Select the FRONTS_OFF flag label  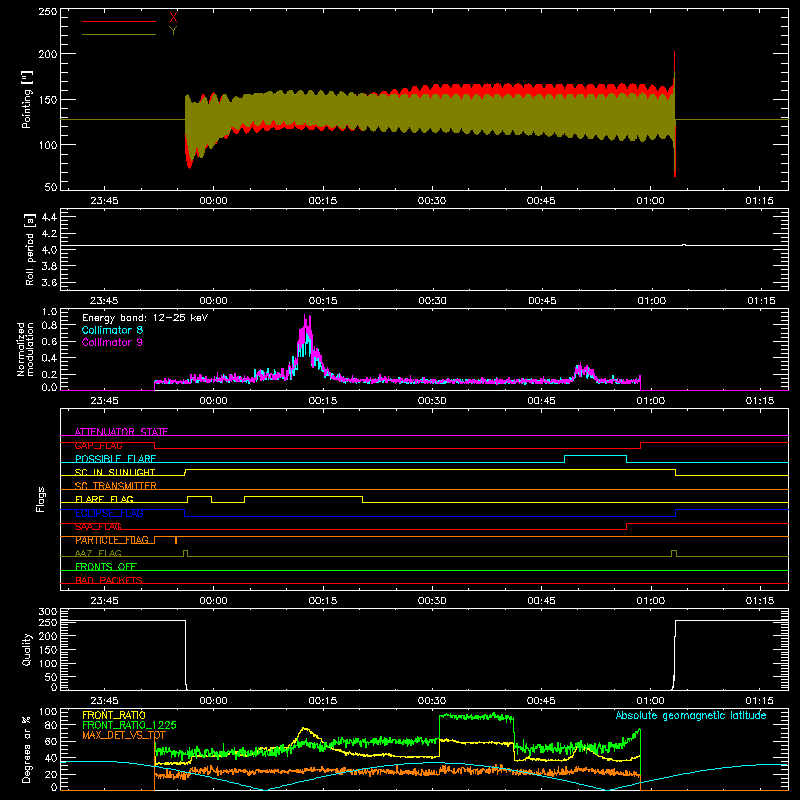106,566
